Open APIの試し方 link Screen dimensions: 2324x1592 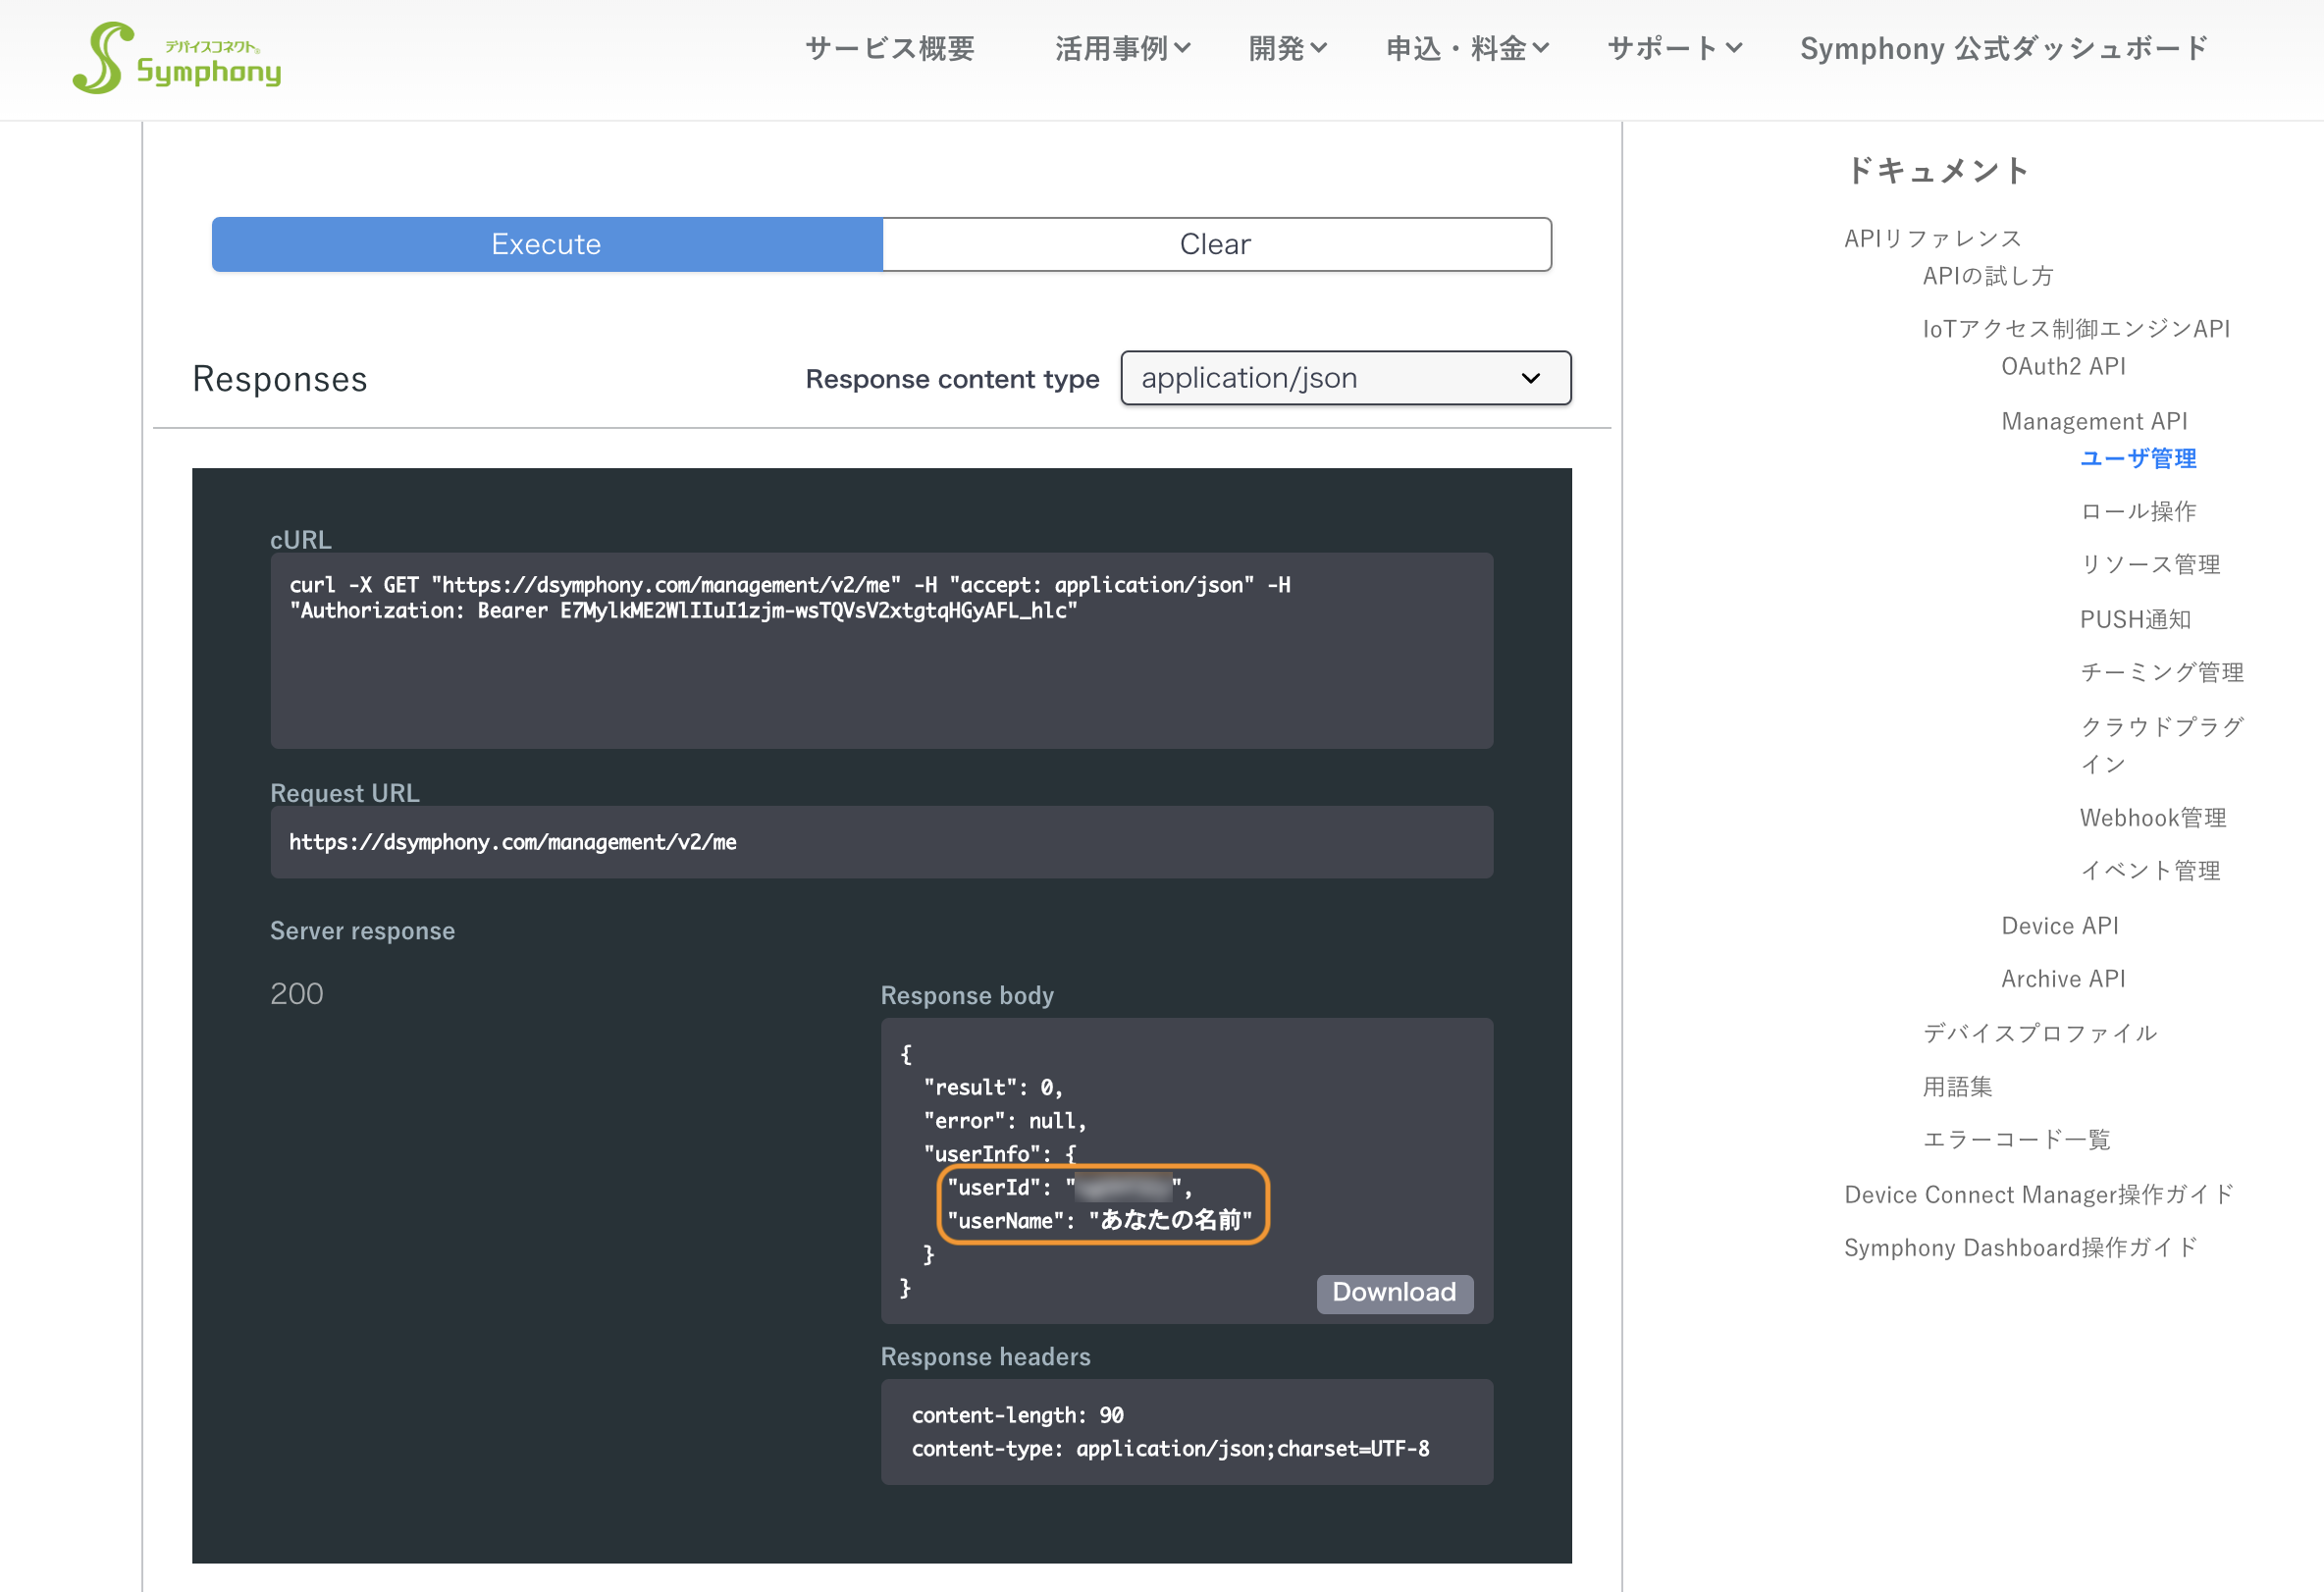(x=1987, y=276)
